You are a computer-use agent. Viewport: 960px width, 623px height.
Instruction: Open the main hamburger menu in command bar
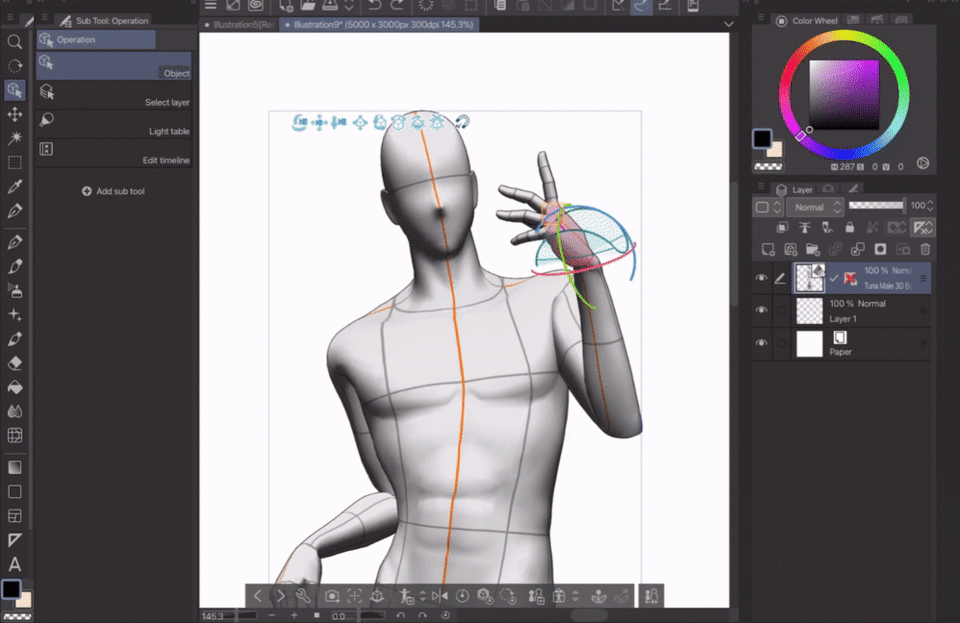211,6
